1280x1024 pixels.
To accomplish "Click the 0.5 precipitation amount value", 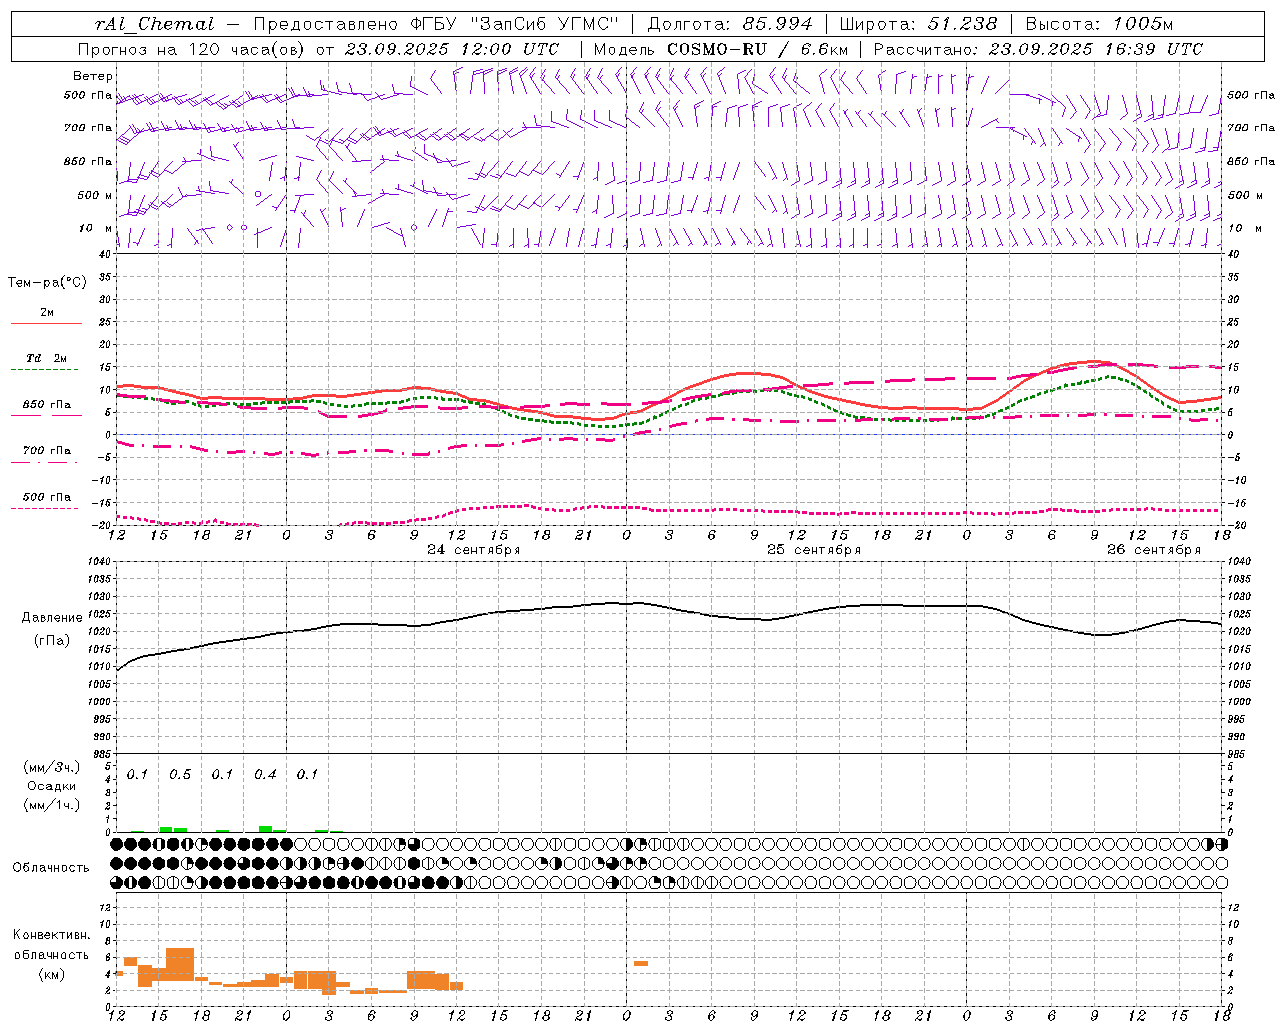I will coord(180,775).
